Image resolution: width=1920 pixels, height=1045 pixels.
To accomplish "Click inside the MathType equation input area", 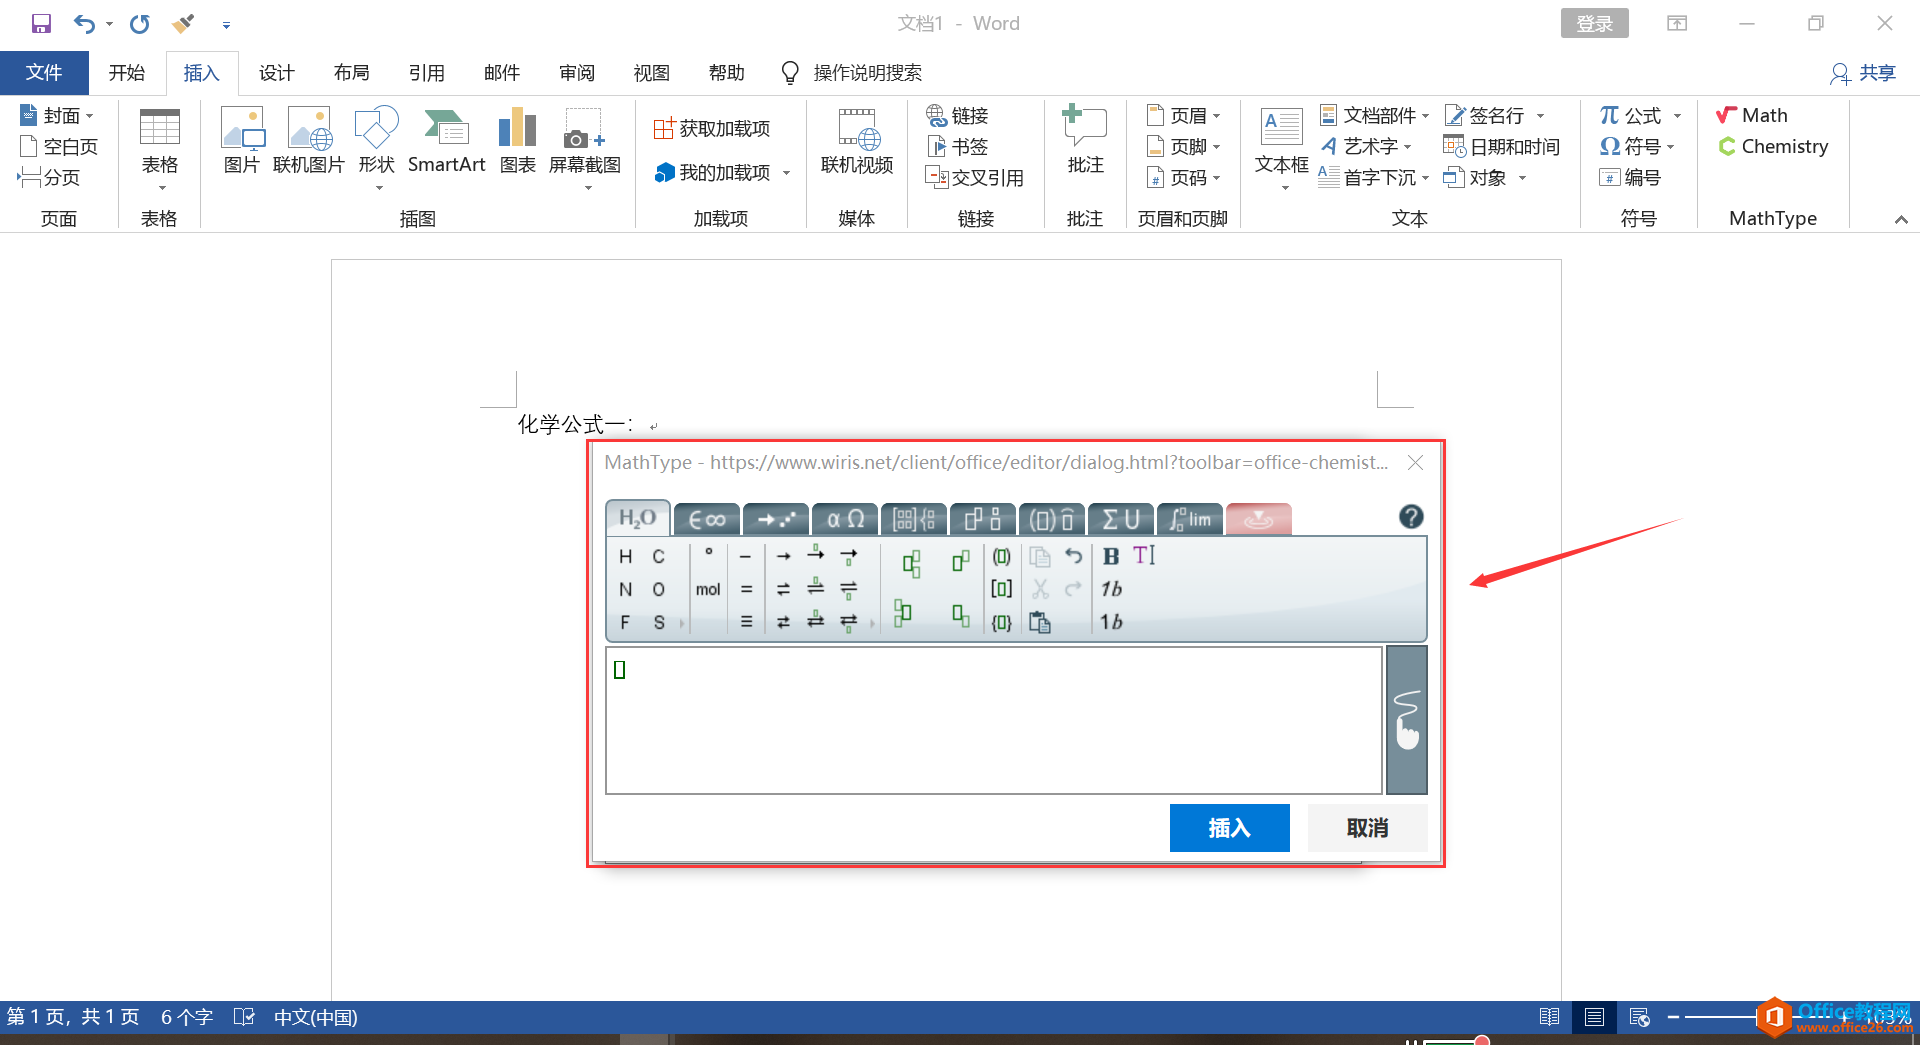I will click(994, 719).
